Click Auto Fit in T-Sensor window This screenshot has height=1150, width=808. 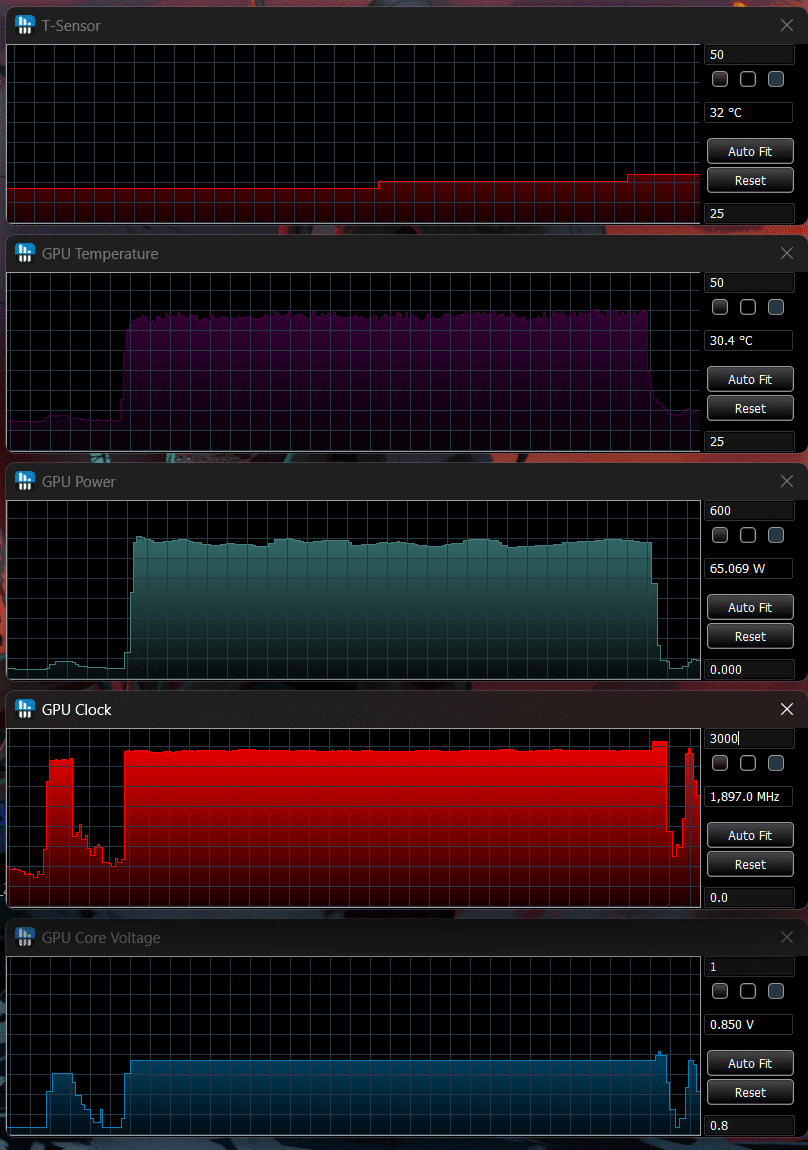click(750, 151)
